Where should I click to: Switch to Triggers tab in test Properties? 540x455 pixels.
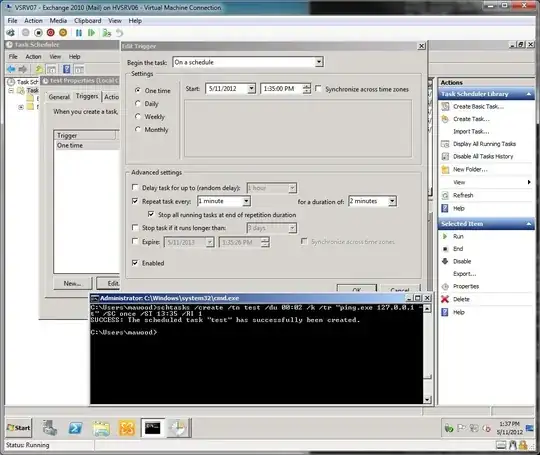87,96
